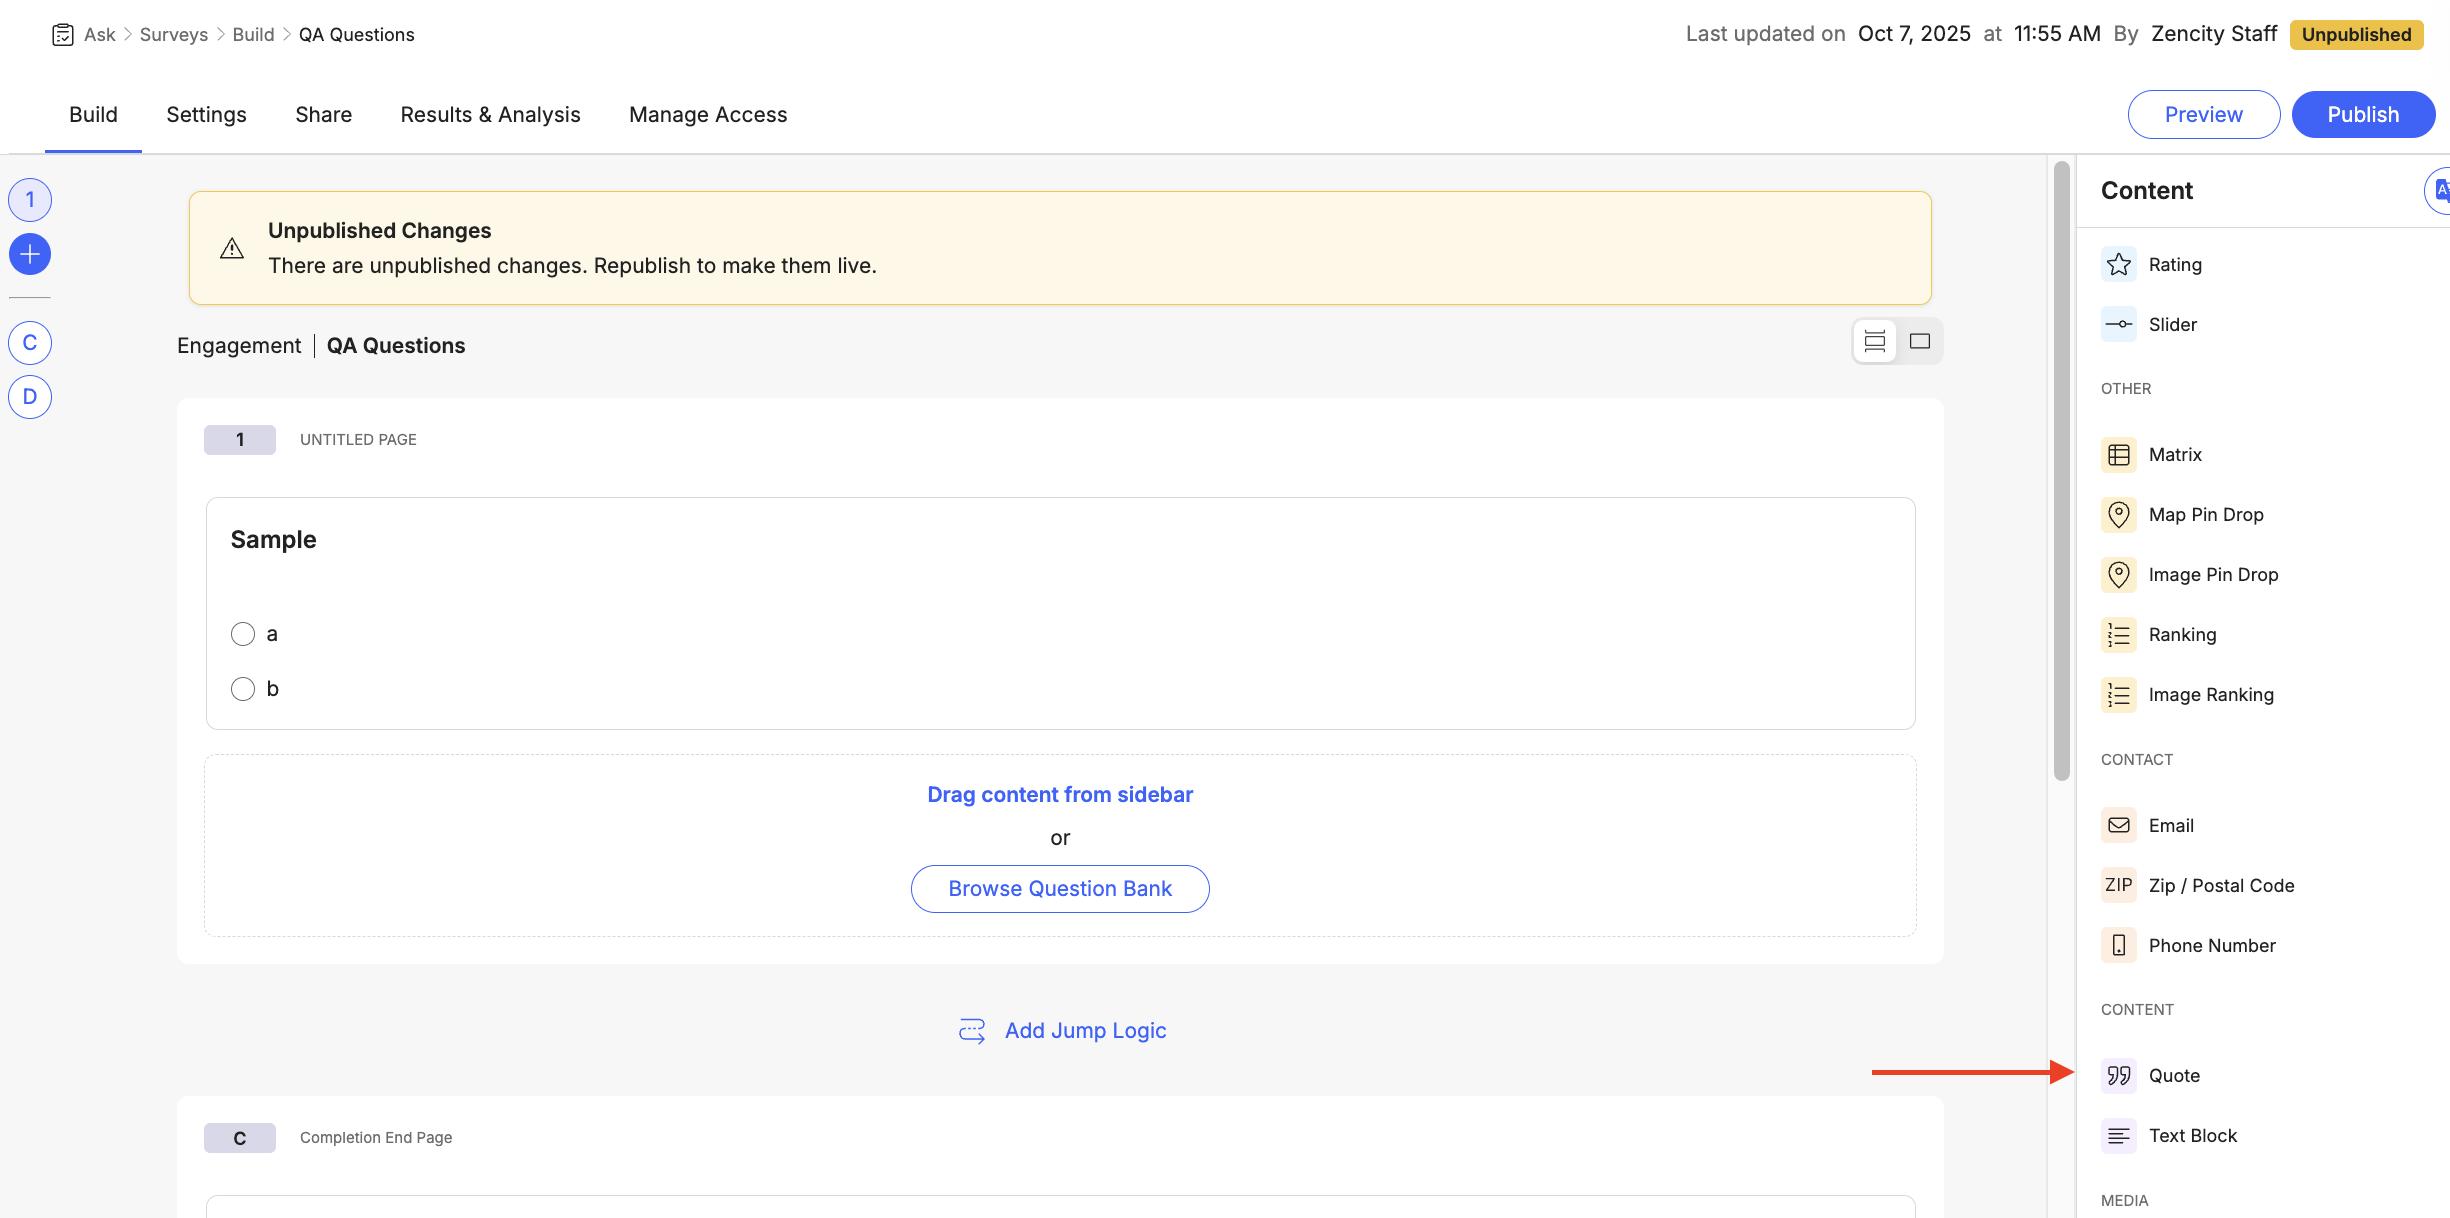
Task: Switch to stacked list view toggle
Action: click(x=1875, y=341)
